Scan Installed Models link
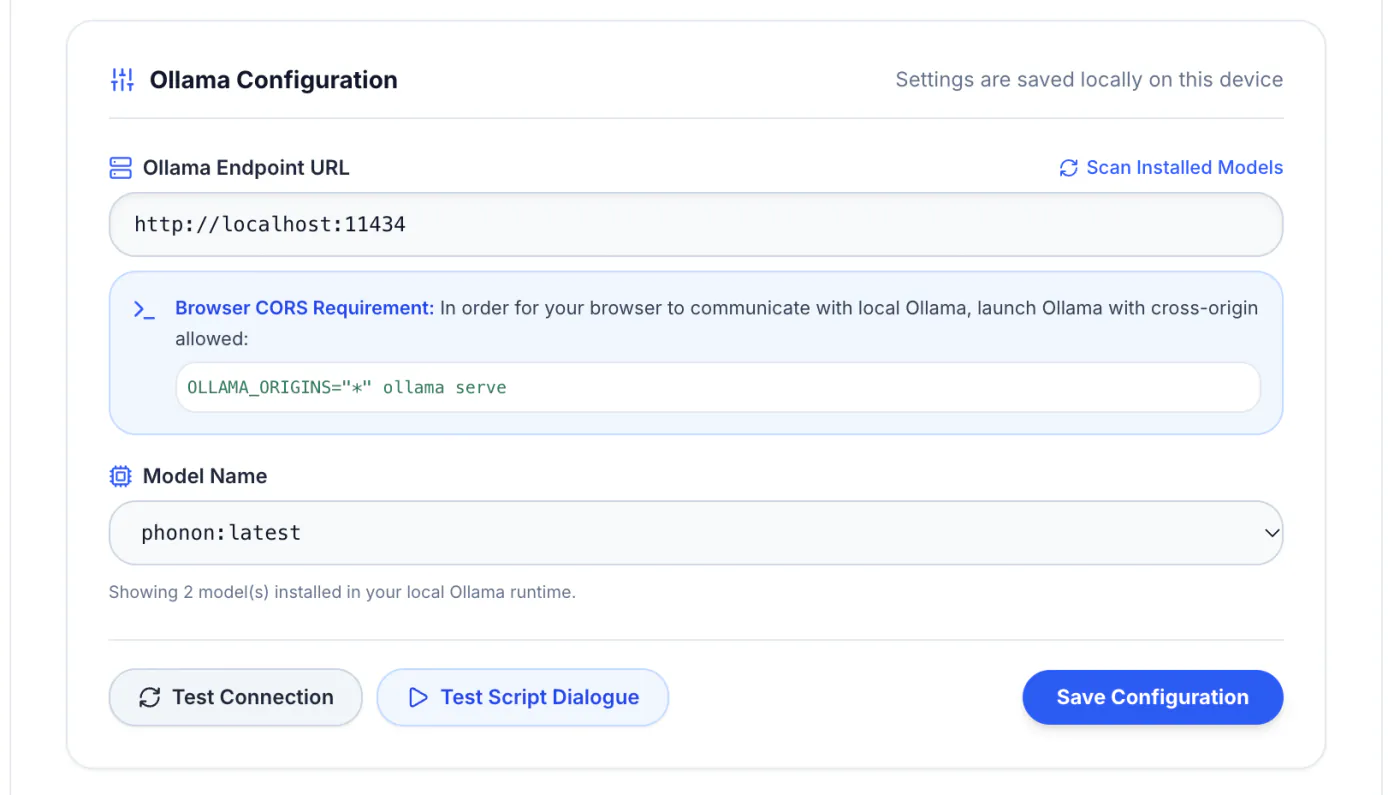Viewport: 1400px width, 795px height. 1171,168
